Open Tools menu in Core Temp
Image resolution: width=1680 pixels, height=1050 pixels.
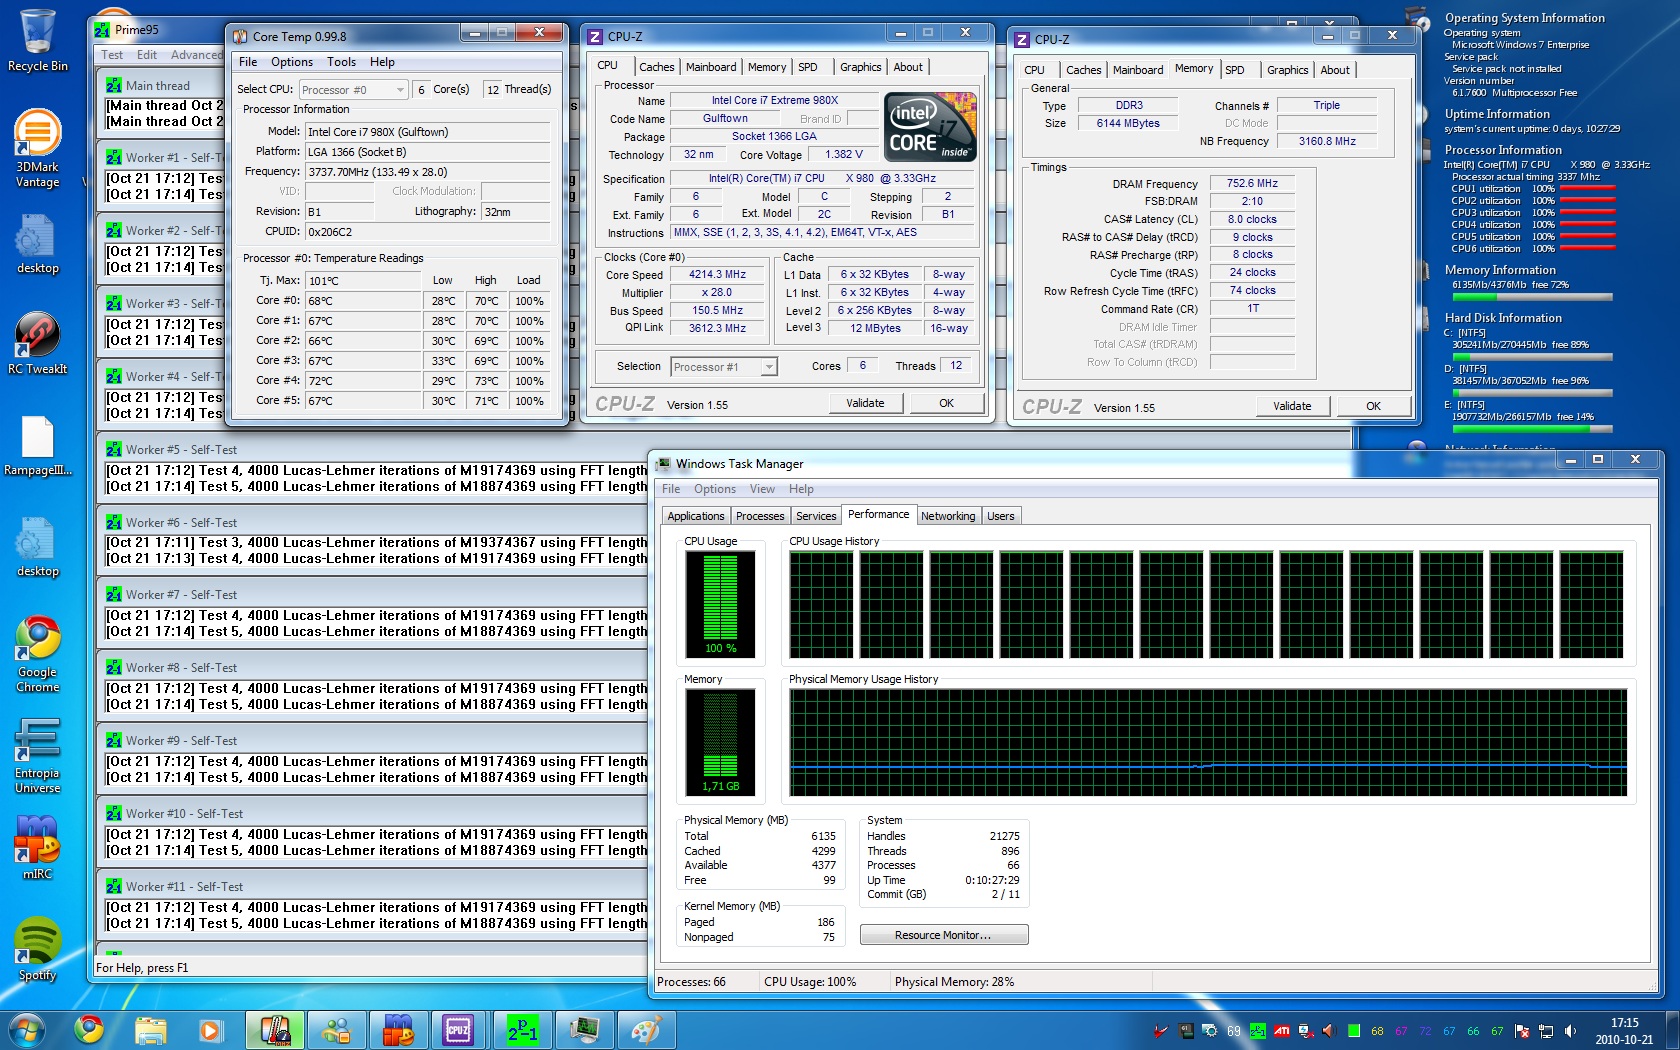(341, 62)
